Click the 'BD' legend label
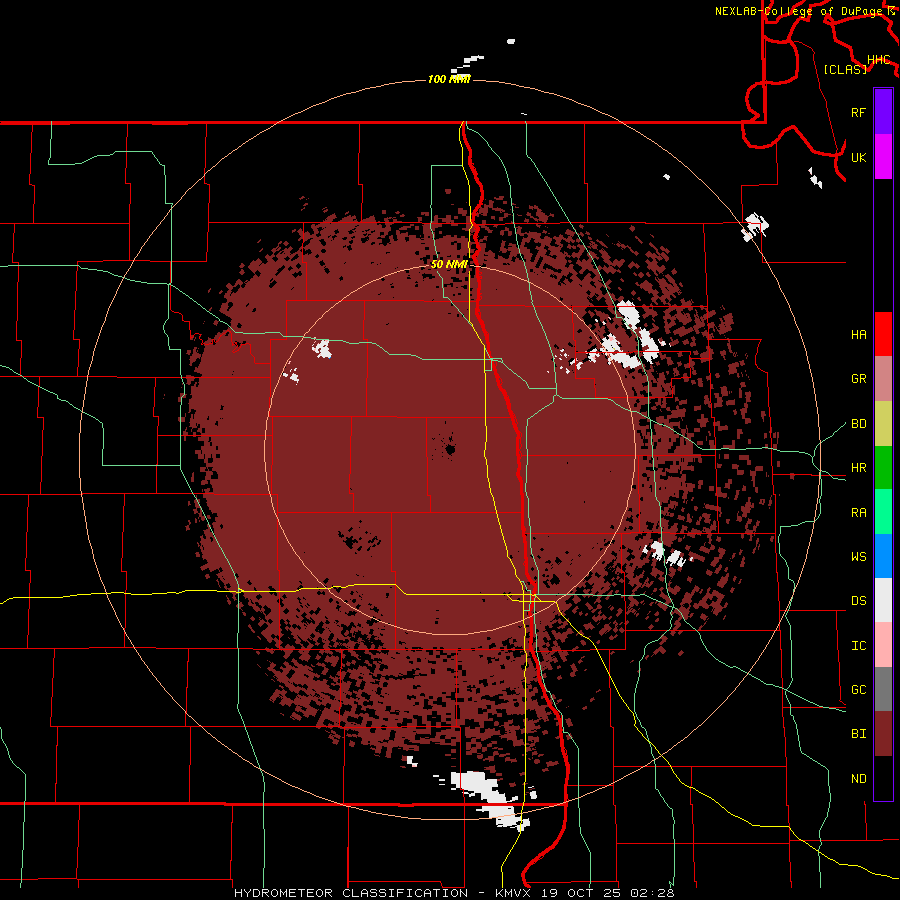The height and width of the screenshot is (900, 900). 858,424
